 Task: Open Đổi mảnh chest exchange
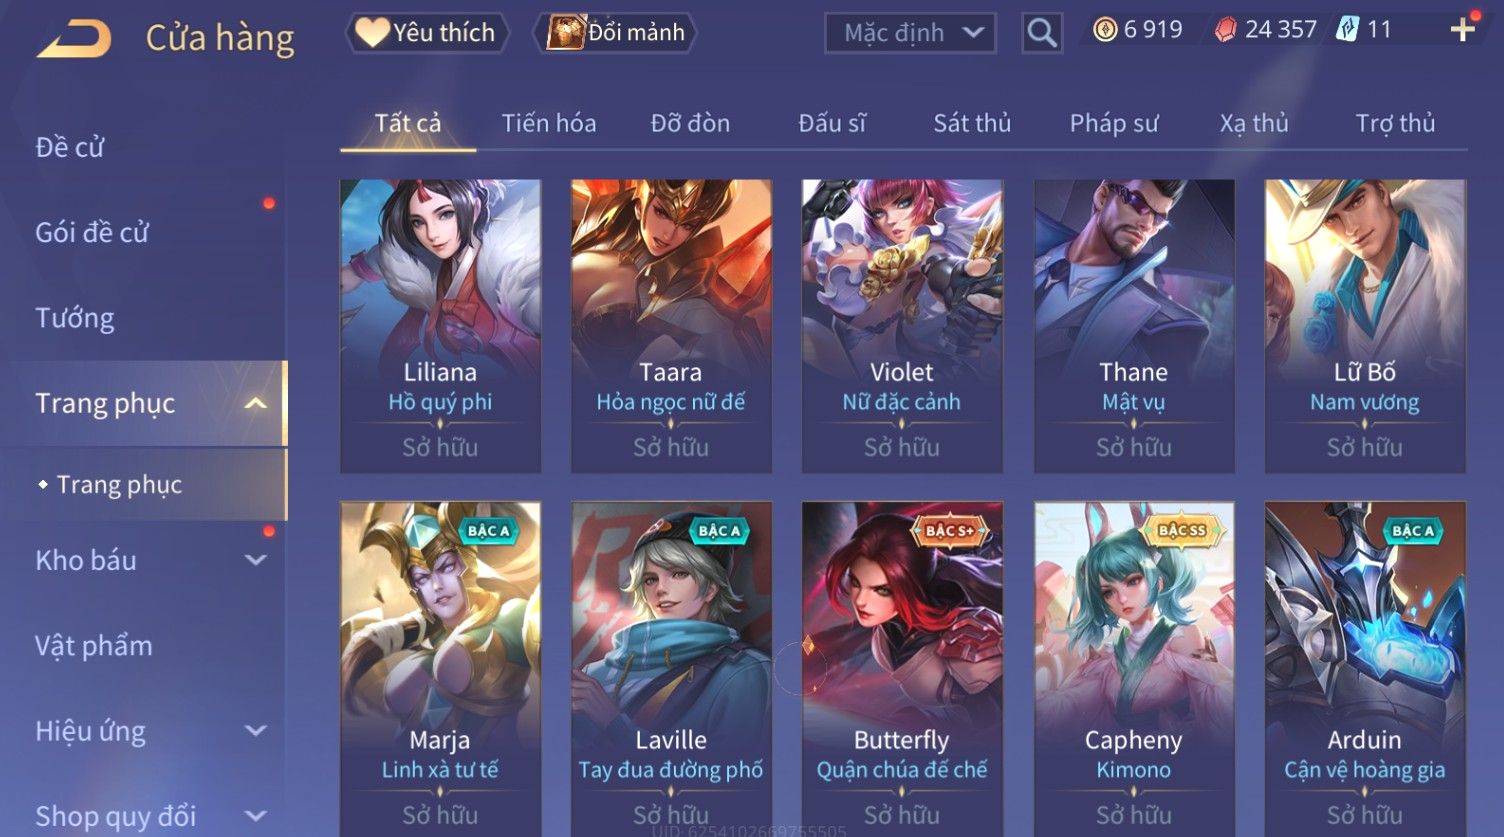[617, 33]
